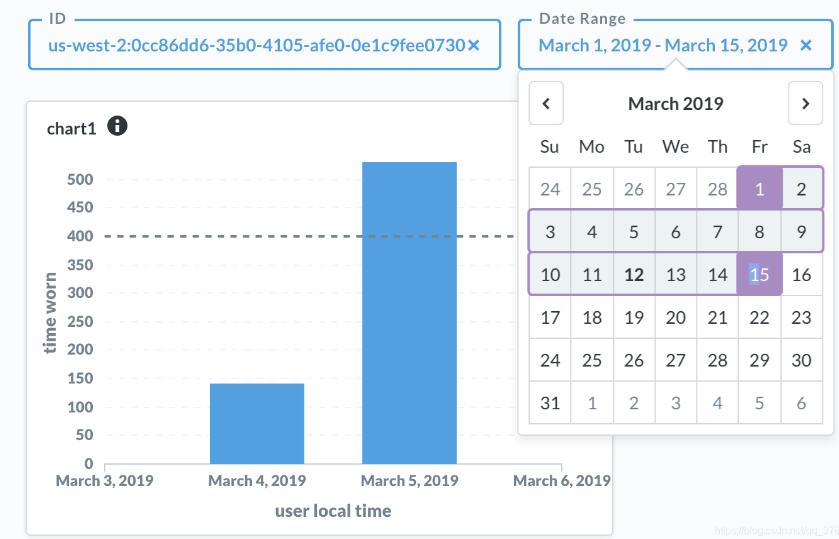839x539 pixels.
Task: Select February 24 from previous month
Action: coord(549,189)
